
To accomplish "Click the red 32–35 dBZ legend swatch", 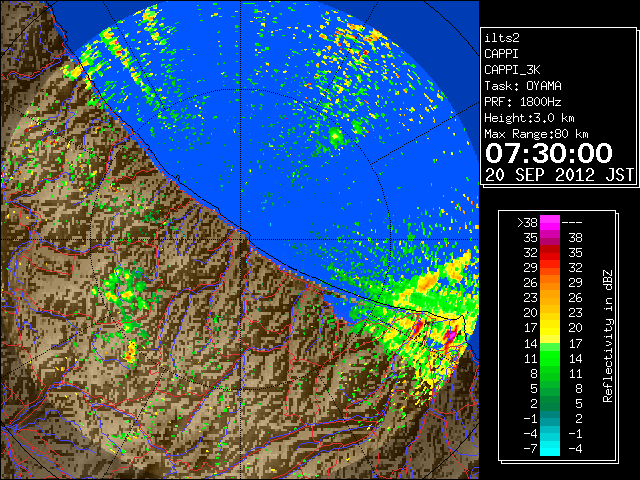I will pyautogui.click(x=550, y=253).
